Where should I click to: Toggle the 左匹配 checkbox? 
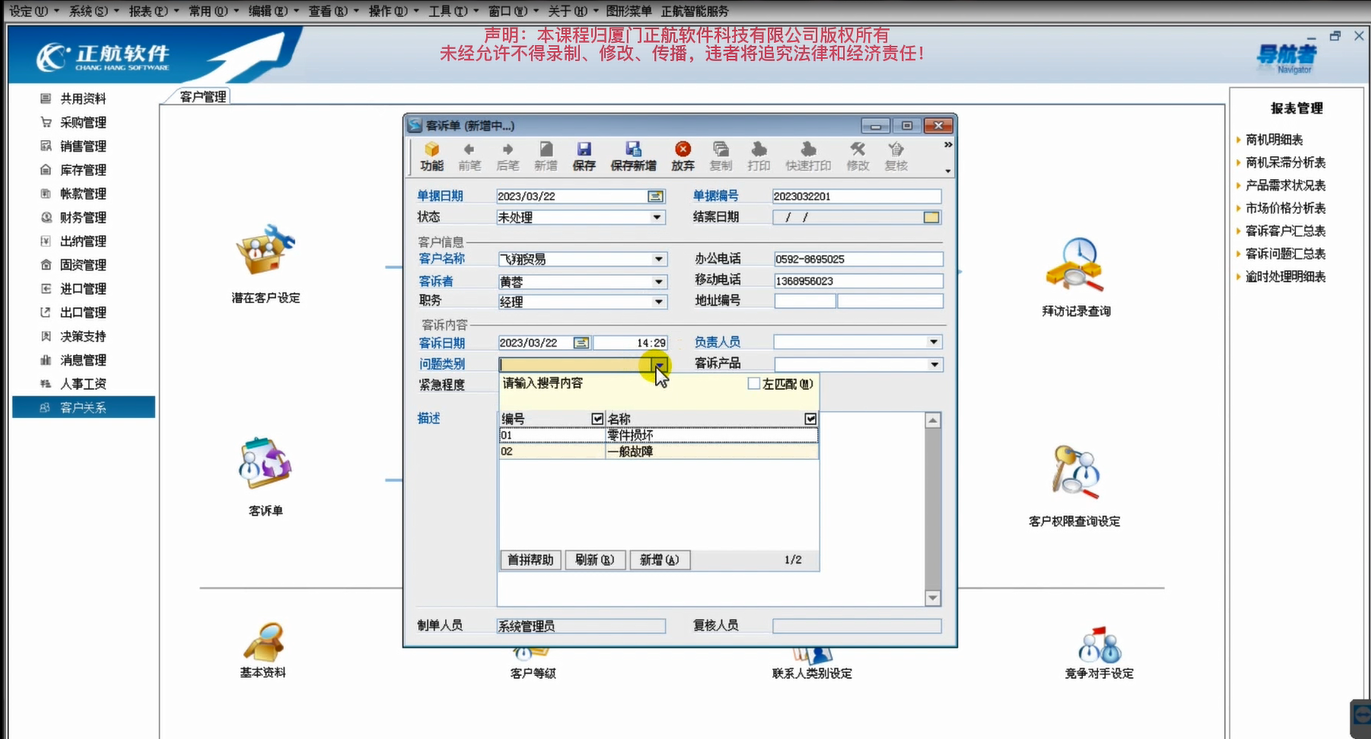[754, 384]
